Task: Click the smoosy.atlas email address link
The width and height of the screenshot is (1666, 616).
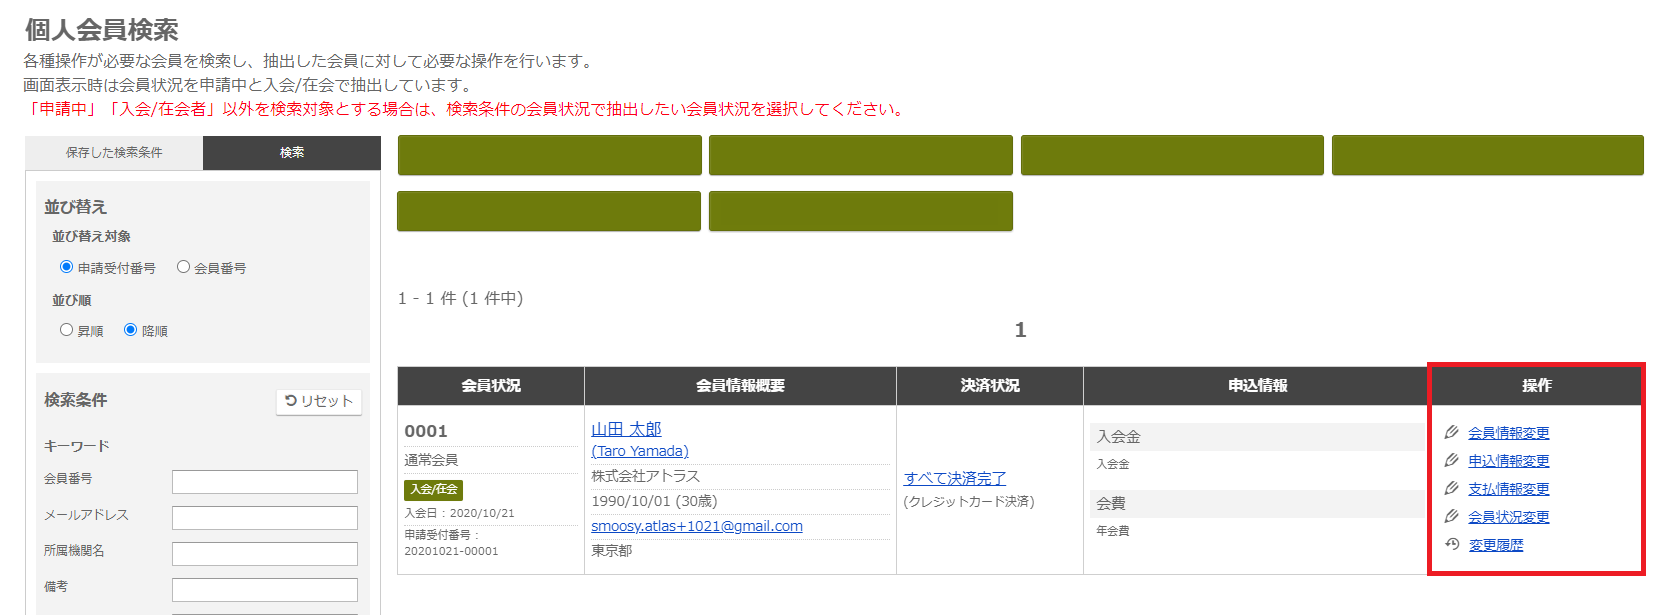Action: (696, 526)
